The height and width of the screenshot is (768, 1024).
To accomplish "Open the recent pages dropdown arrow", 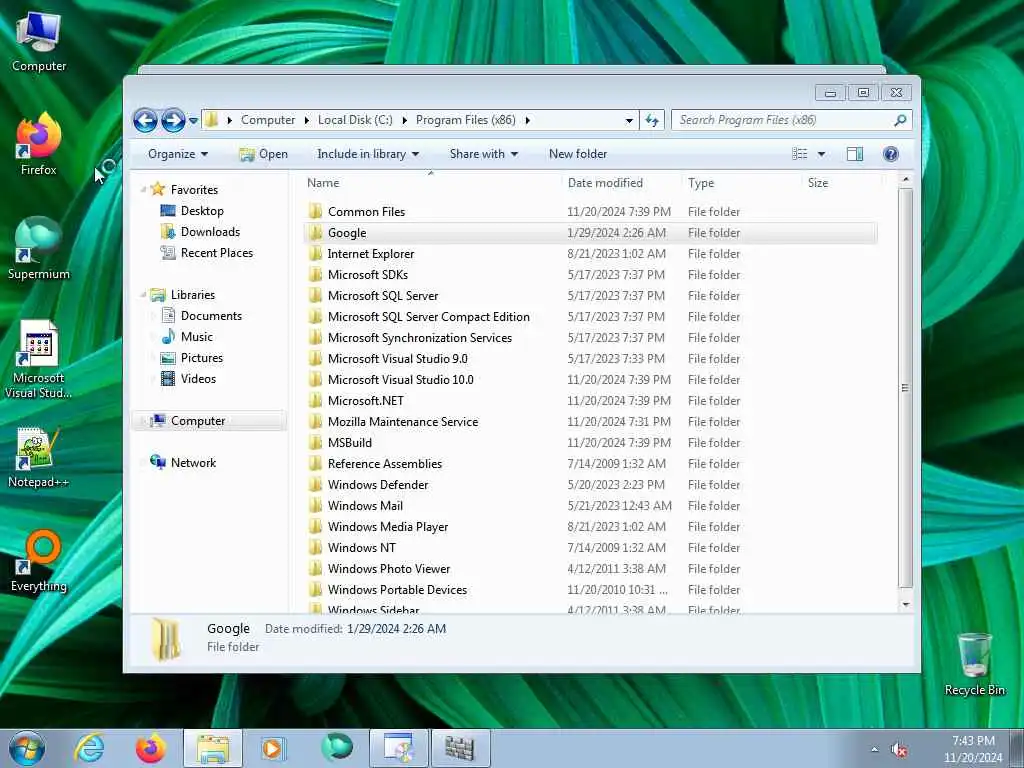I will (x=193, y=121).
